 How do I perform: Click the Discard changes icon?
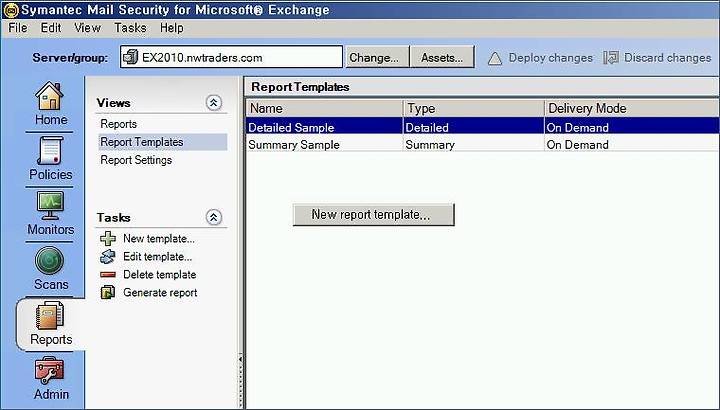point(611,58)
